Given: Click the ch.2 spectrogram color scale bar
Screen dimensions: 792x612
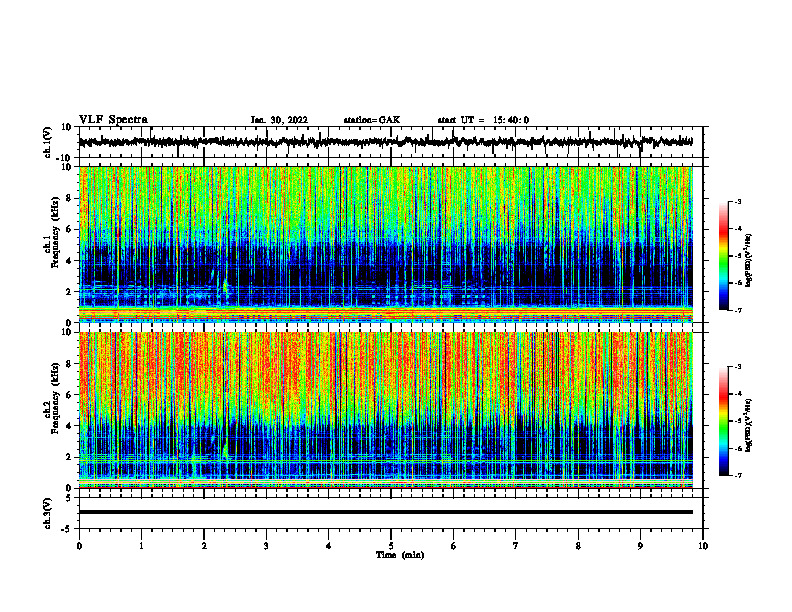Looking at the screenshot, I should 723,421.
